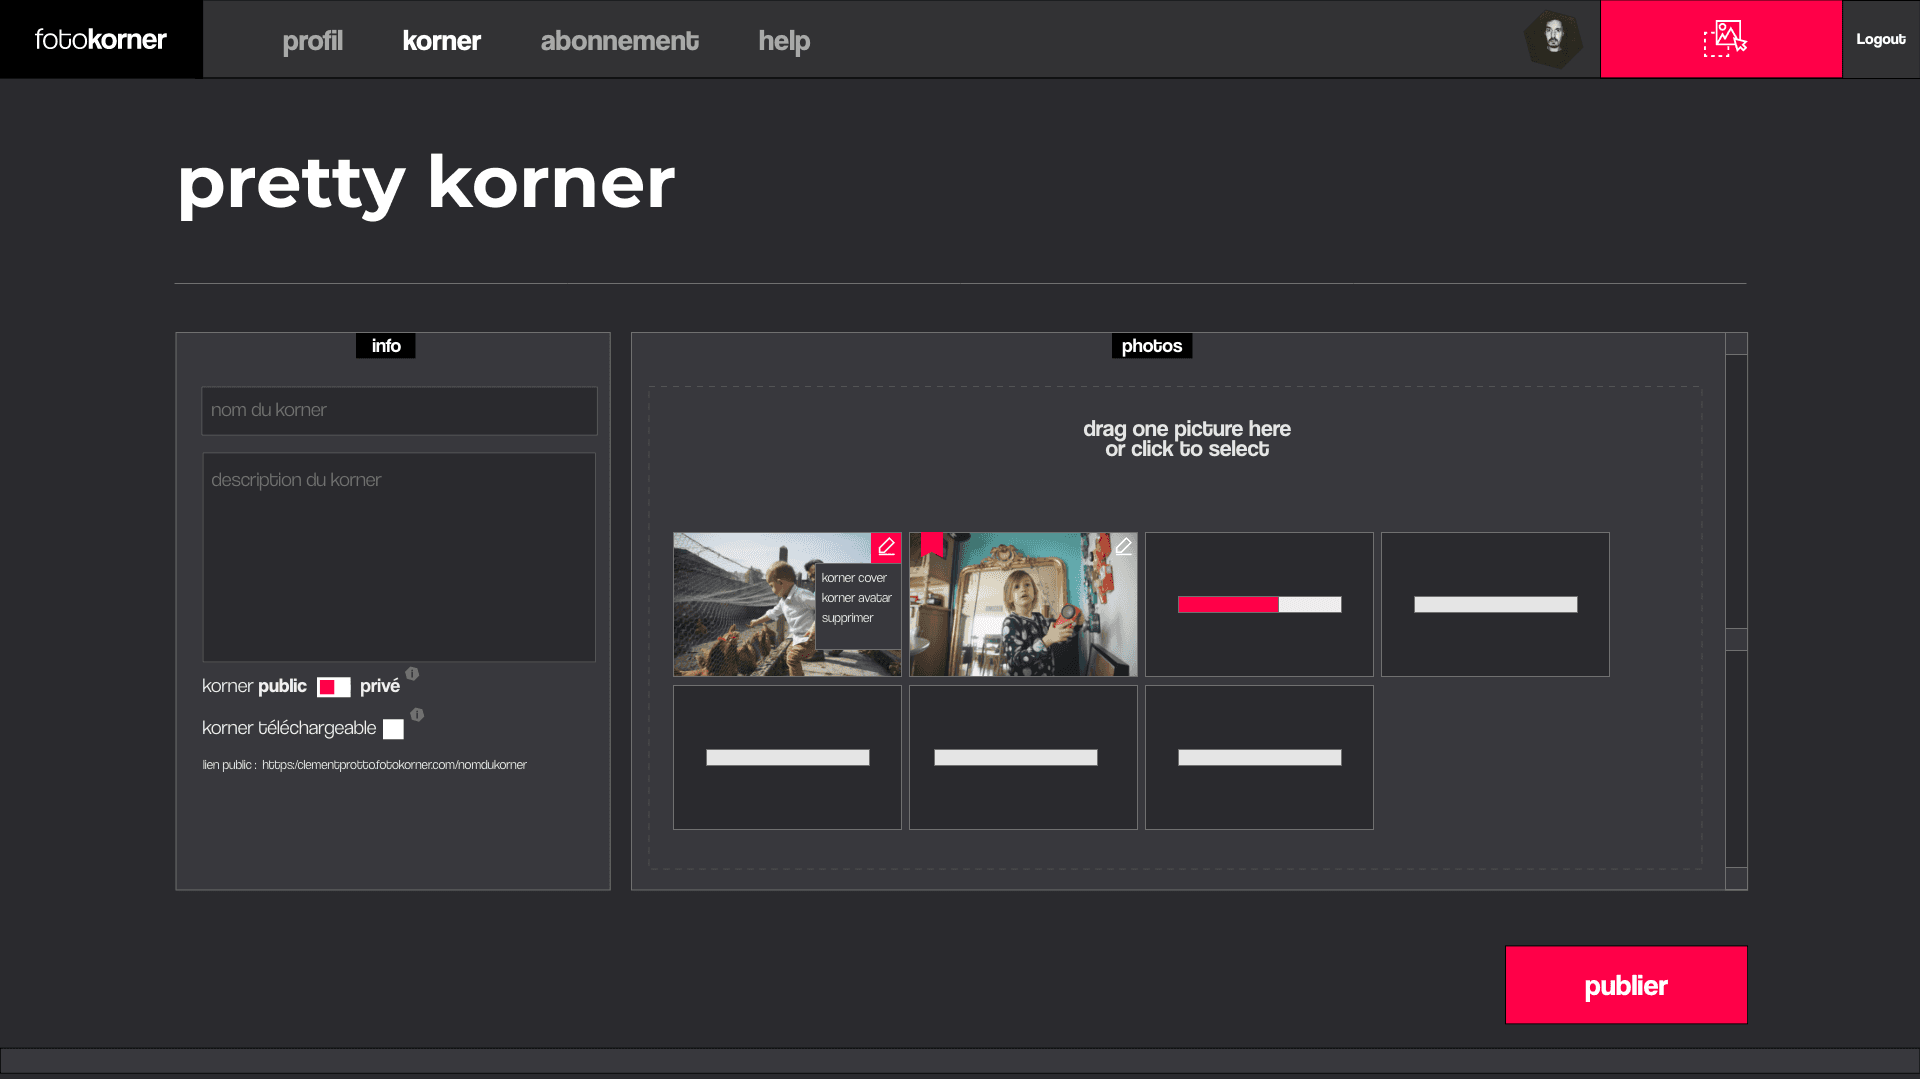Click the user avatar portrait icon
This screenshot has width=1920, height=1079.
point(1553,39)
